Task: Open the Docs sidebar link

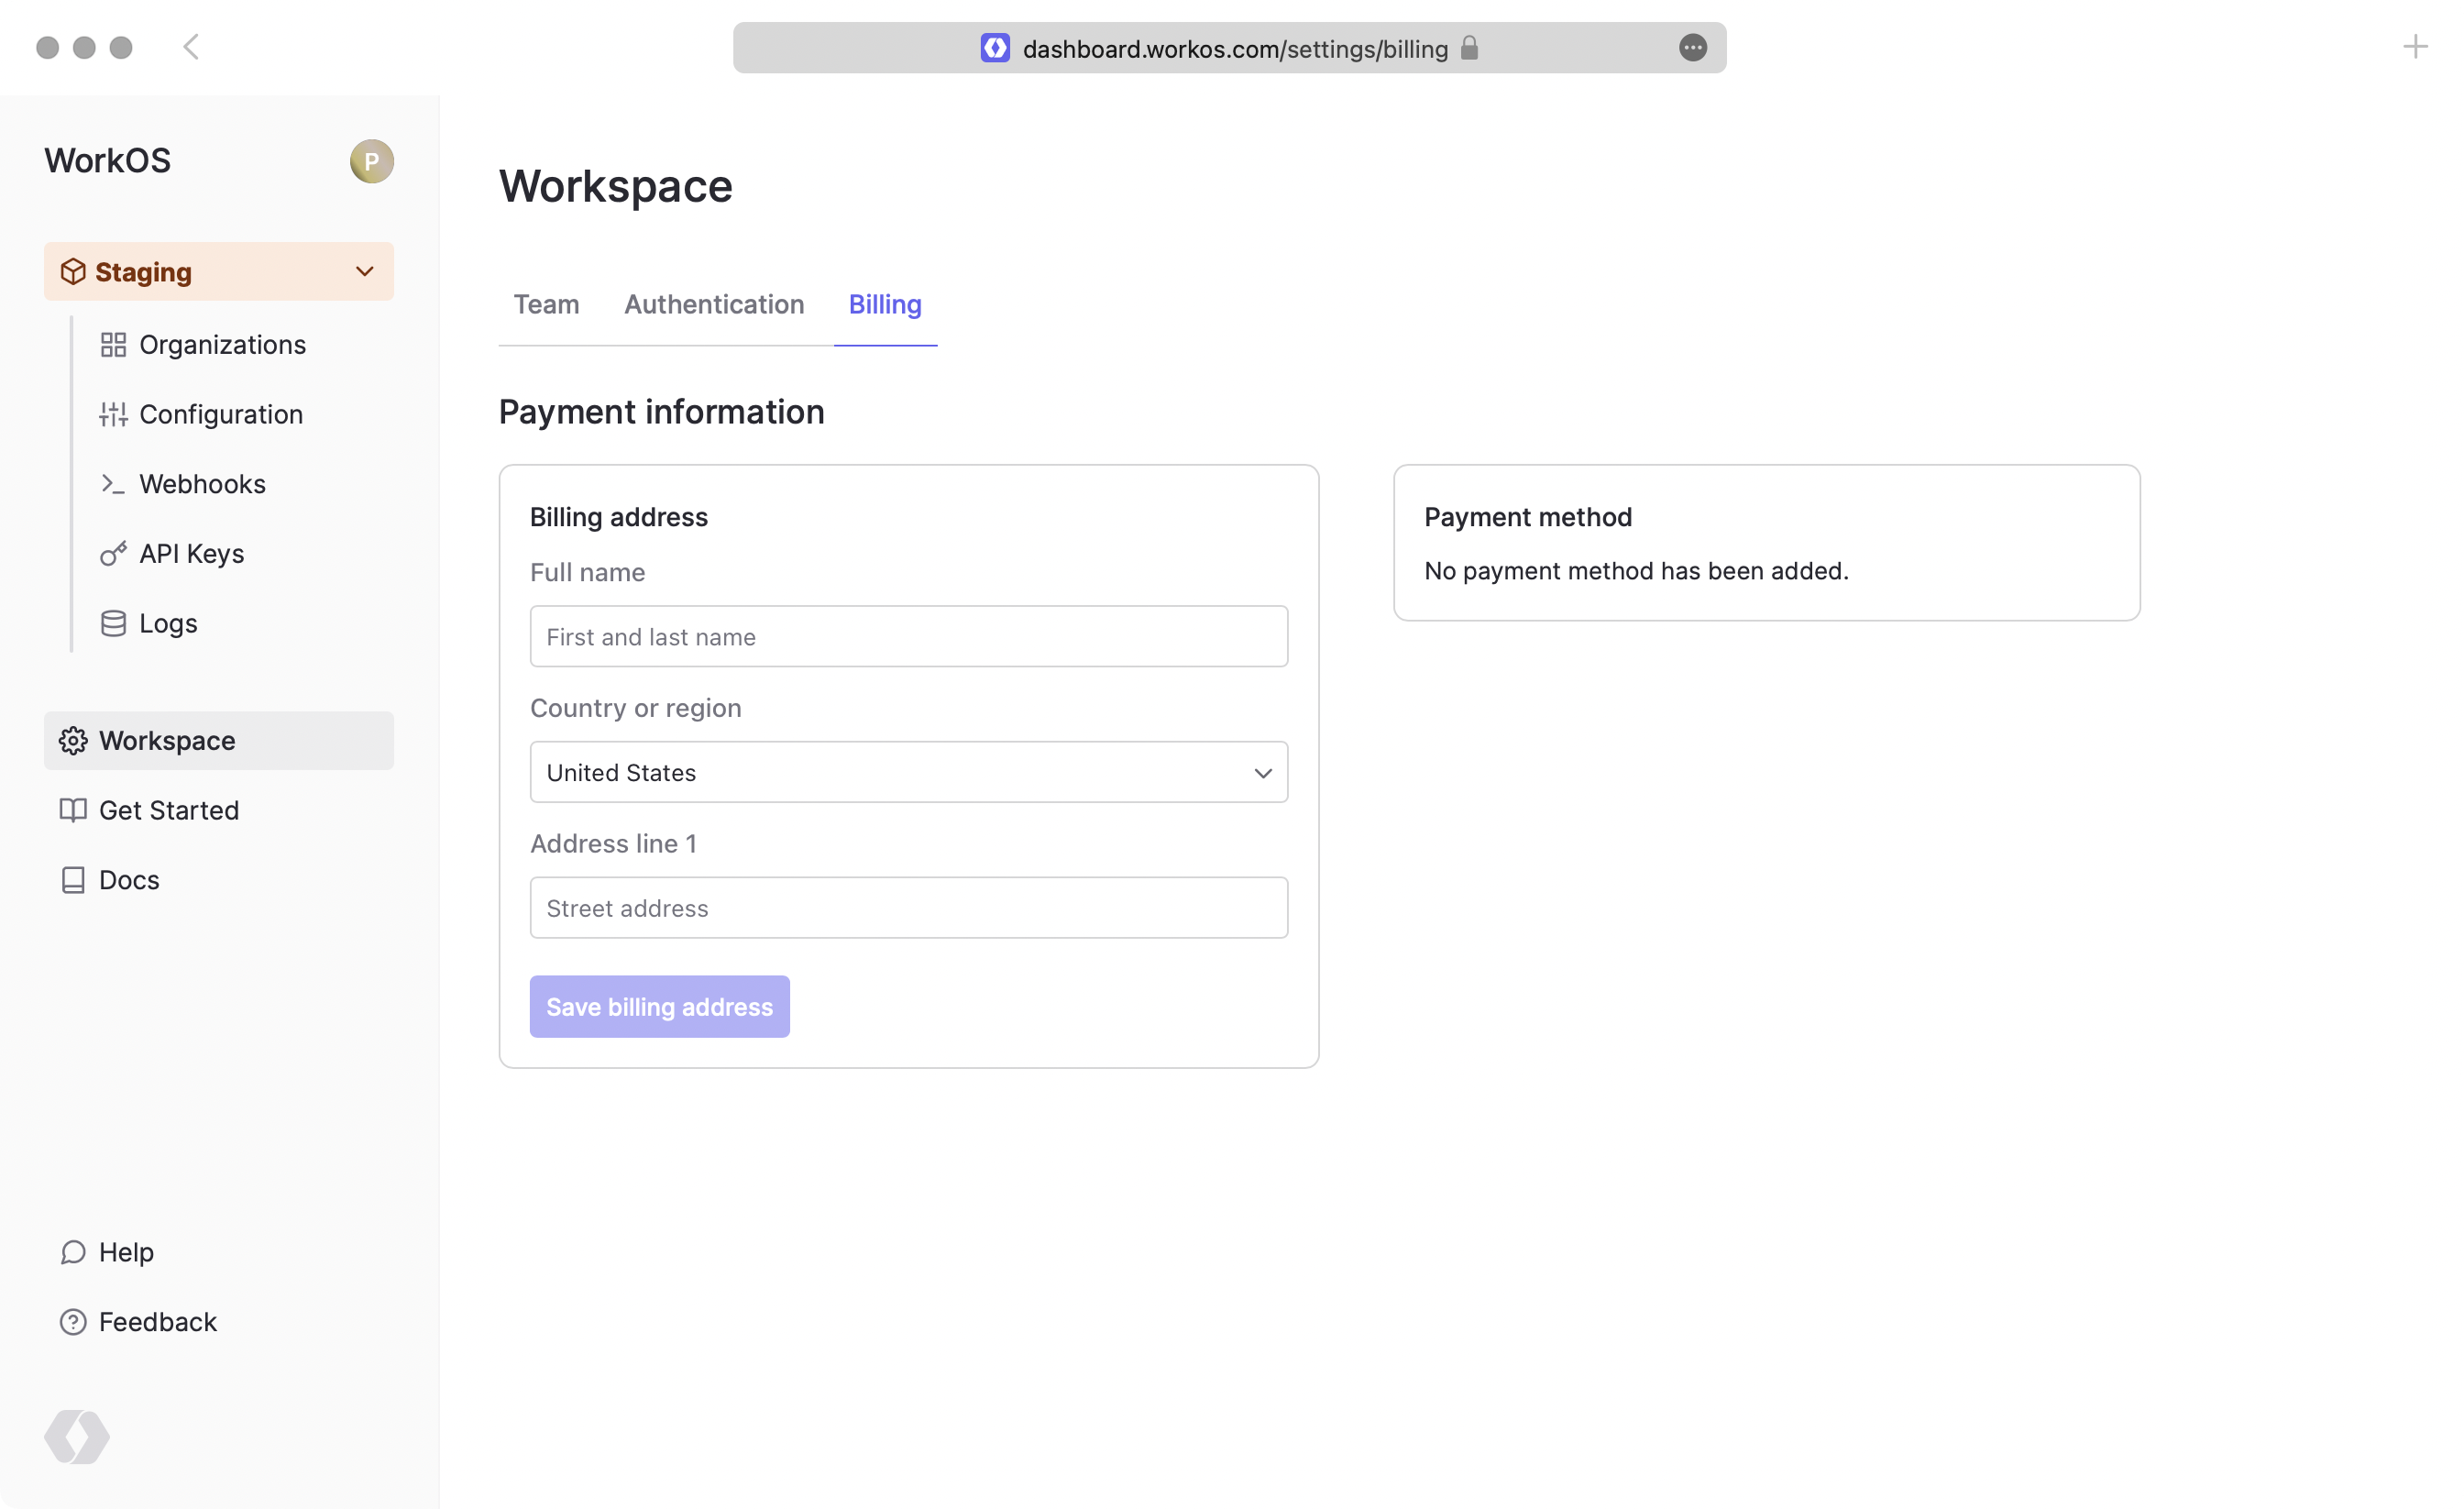Action: point(129,880)
